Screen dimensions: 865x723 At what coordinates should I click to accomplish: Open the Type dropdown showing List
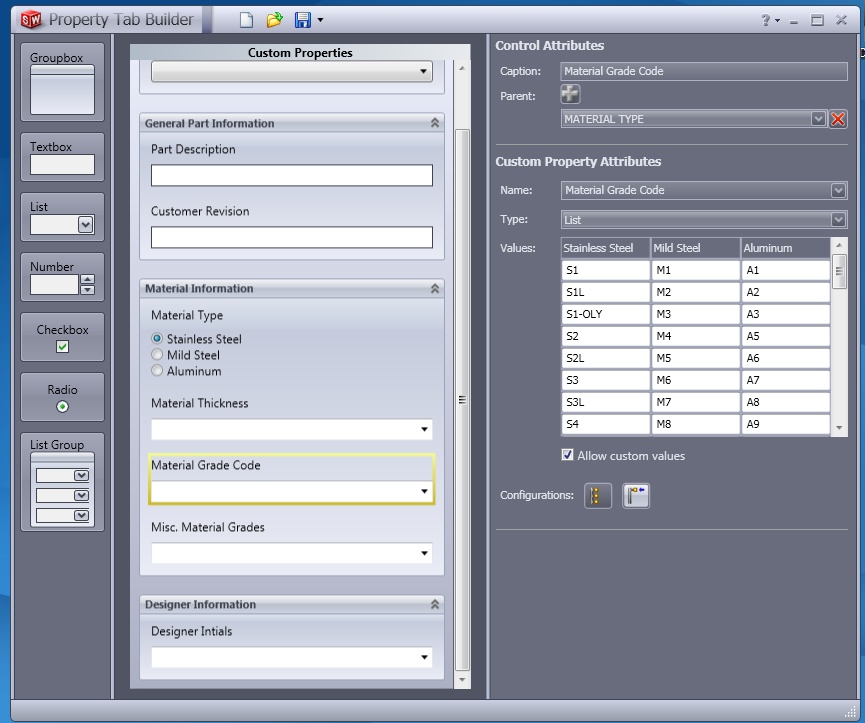coord(839,219)
